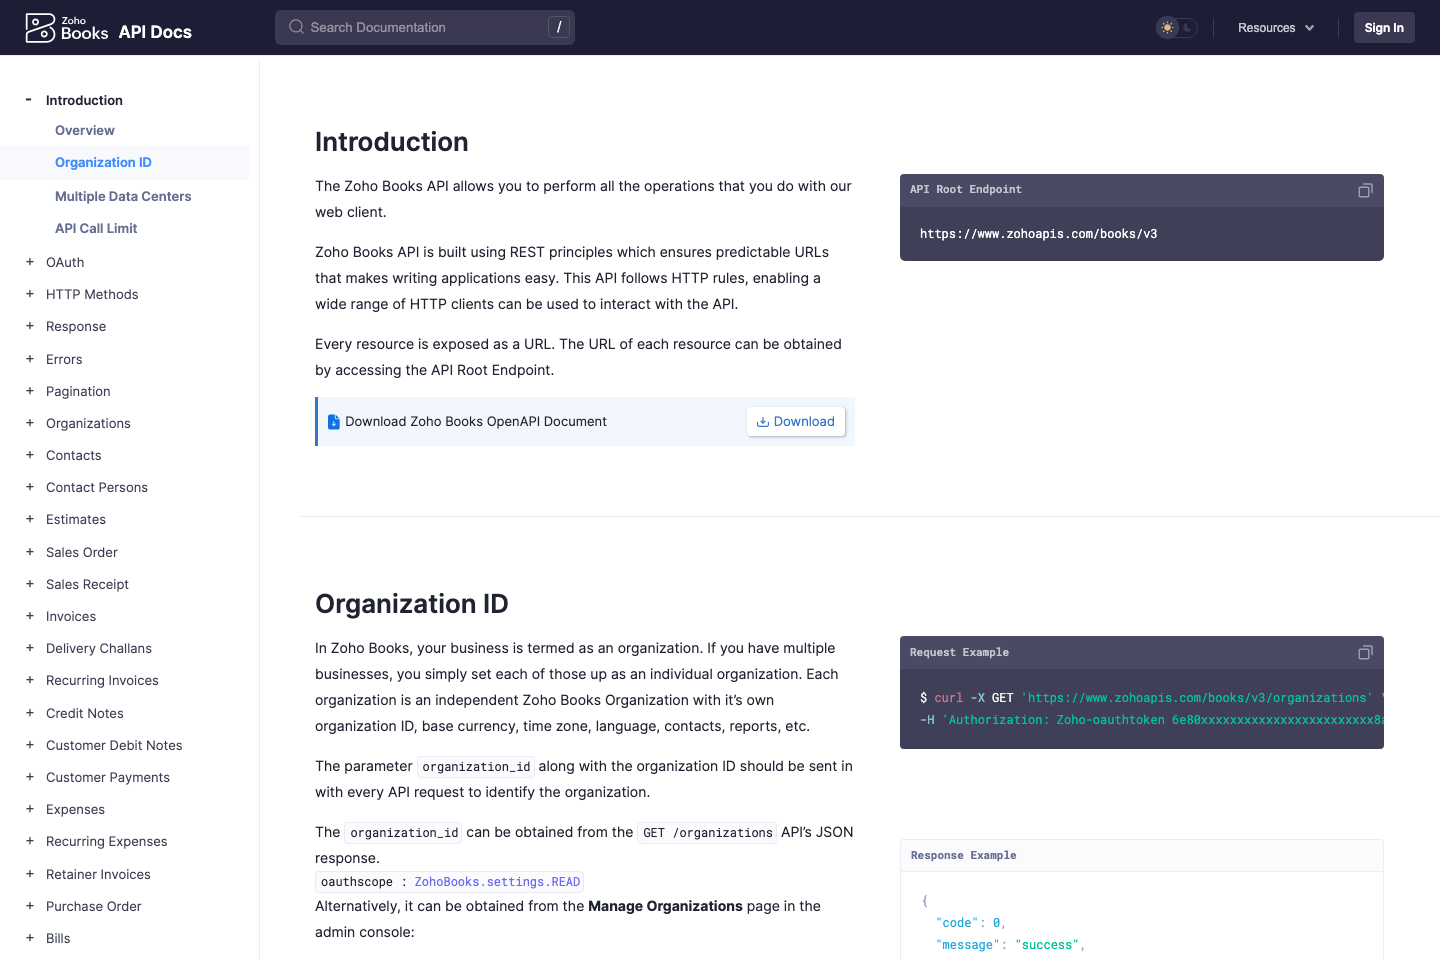Click the download arrow icon in Download button
Image resolution: width=1440 pixels, height=960 pixels.
[763, 421]
